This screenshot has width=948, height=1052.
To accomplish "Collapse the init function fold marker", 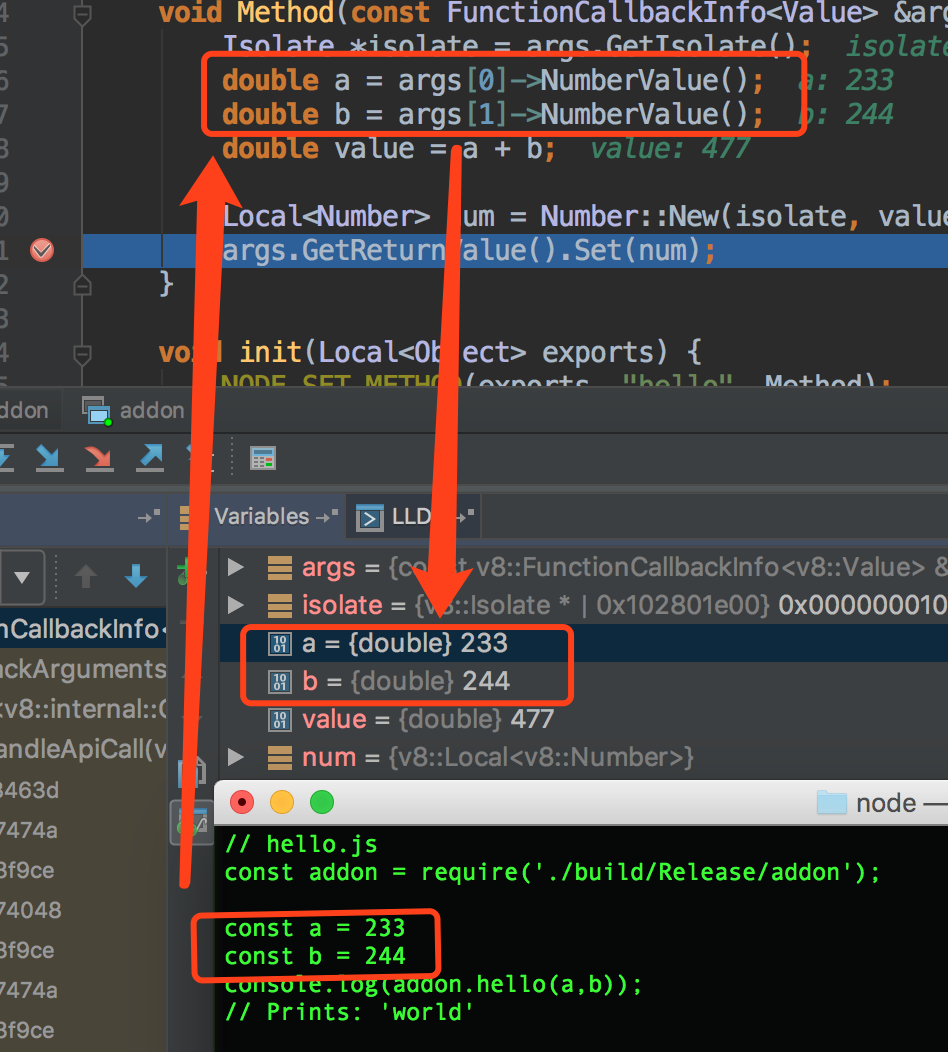I will point(82,354).
